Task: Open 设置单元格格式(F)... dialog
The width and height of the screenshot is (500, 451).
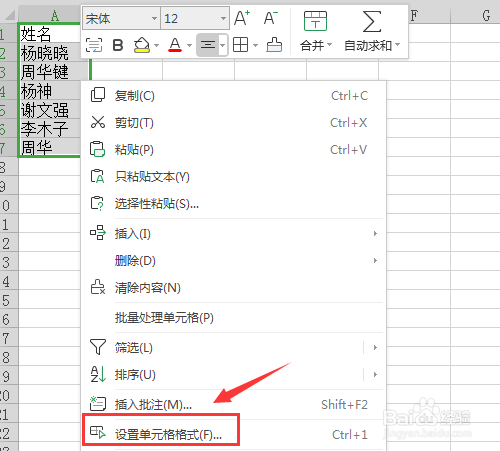Action: pos(233,434)
